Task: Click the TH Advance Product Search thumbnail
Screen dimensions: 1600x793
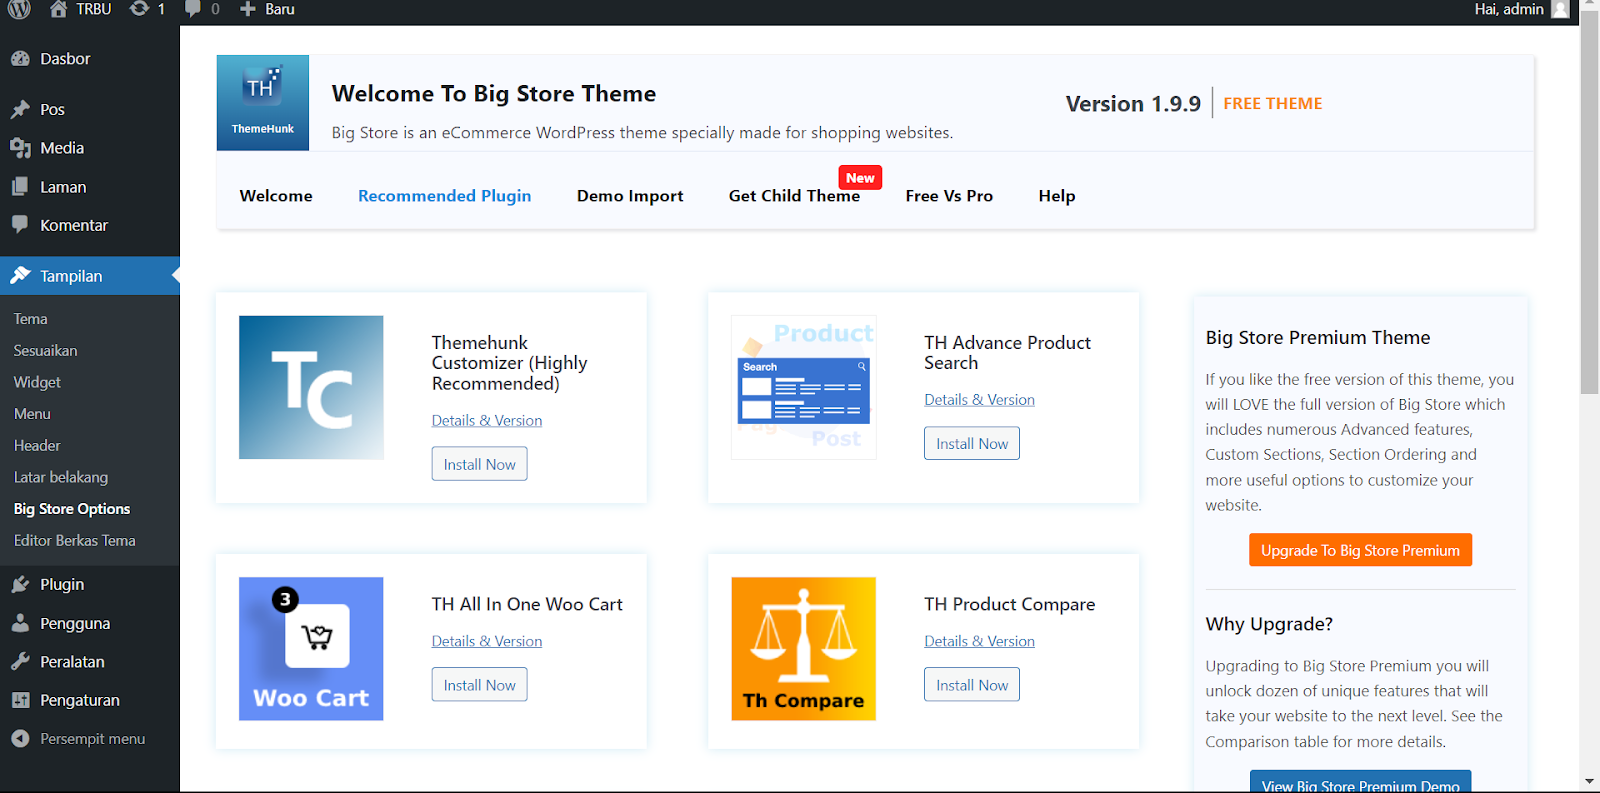Action: coord(804,388)
